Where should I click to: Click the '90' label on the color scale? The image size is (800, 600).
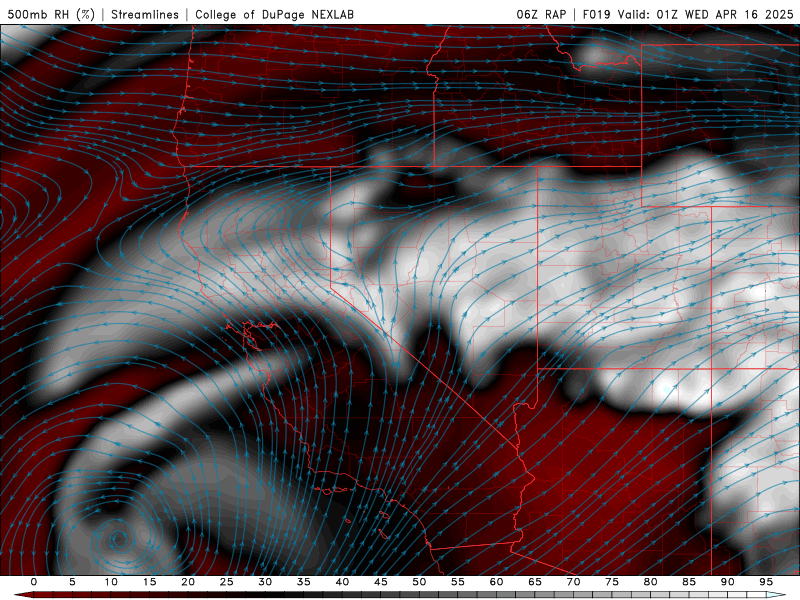pos(727,582)
